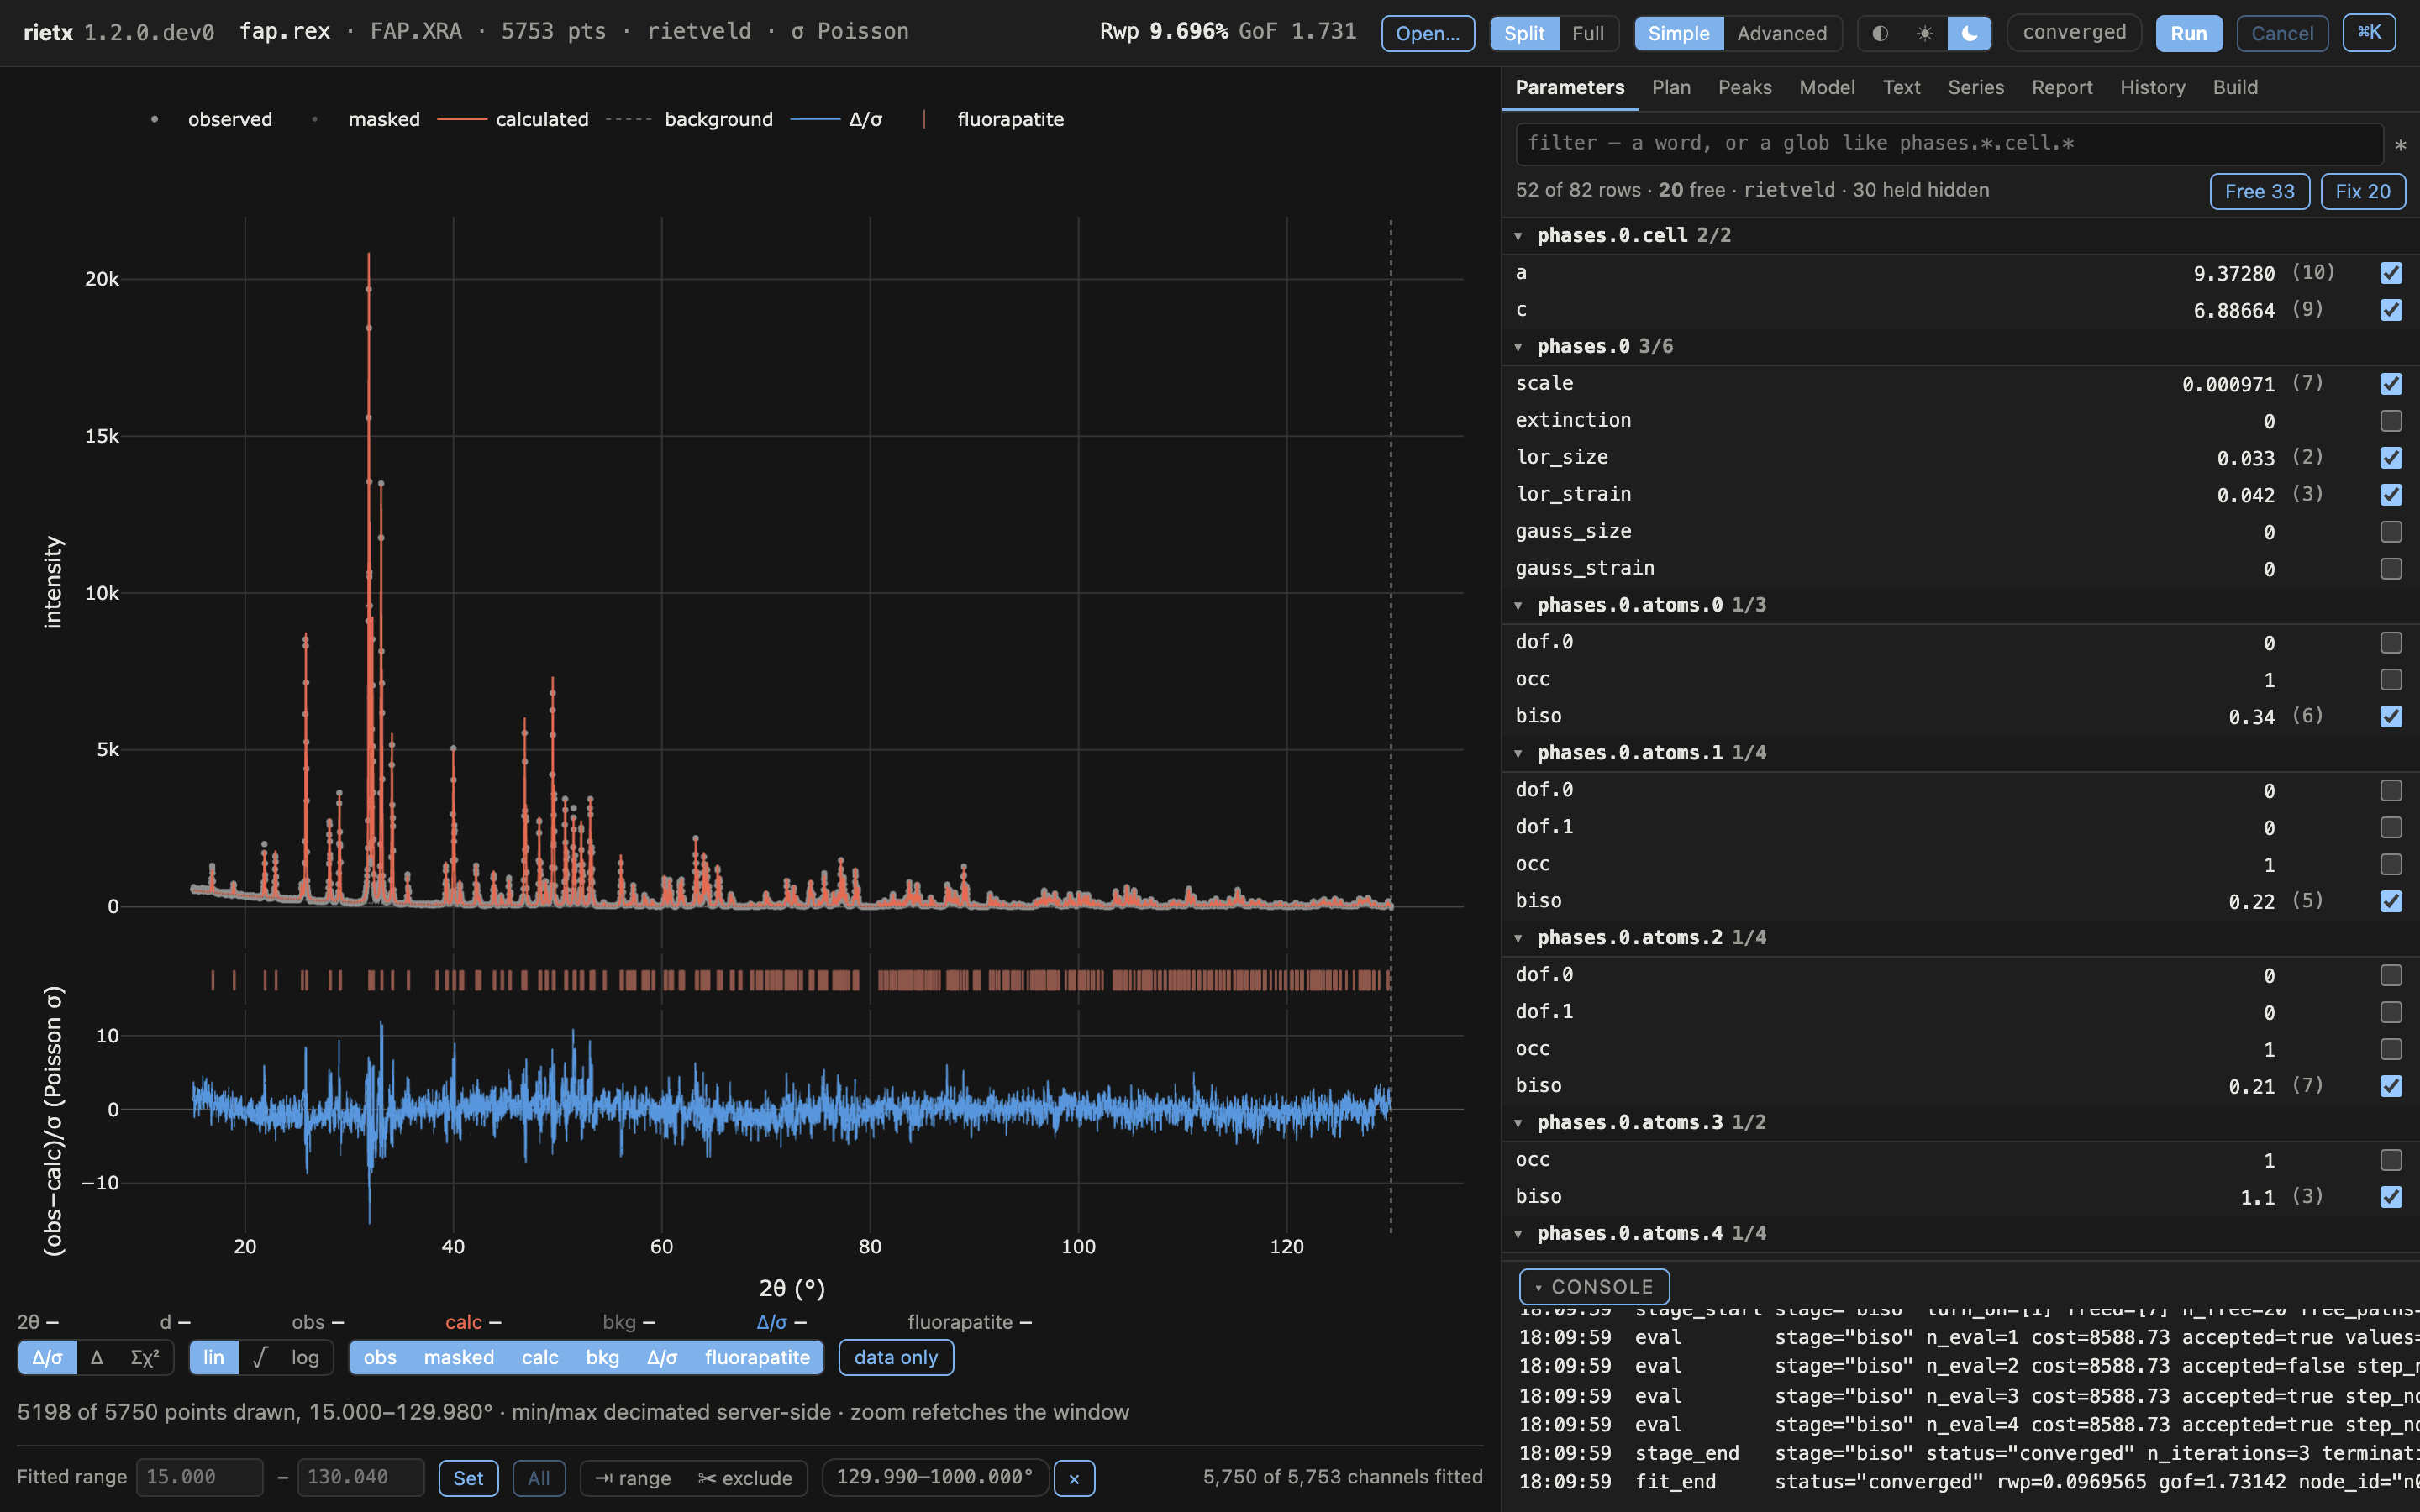Remove the 129.990–1000.000° excluded range
2420x1512 pixels.
1074,1478
